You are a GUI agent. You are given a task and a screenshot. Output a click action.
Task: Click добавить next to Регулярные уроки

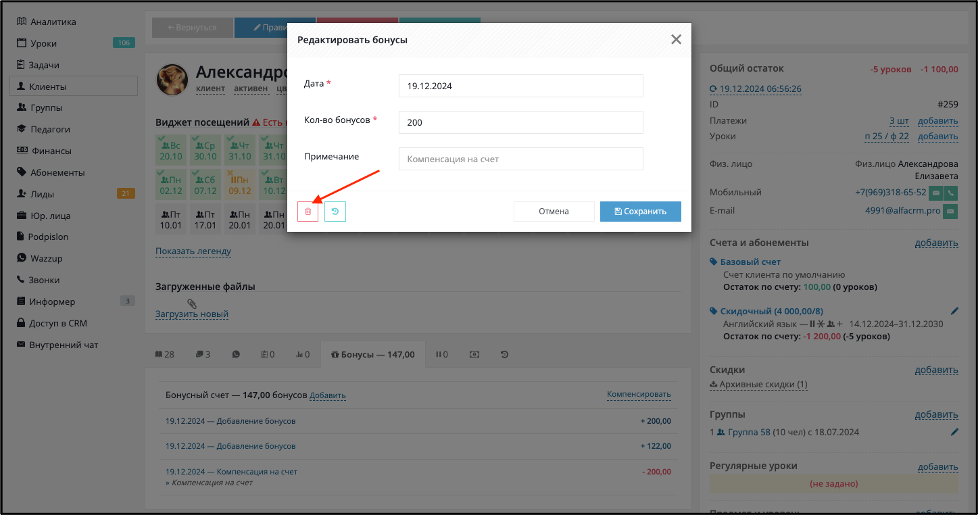(x=938, y=467)
